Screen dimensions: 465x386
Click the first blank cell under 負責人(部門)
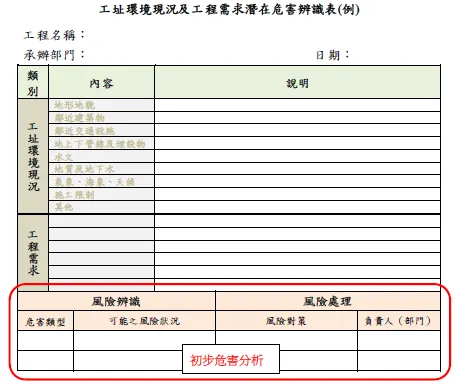coord(399,340)
